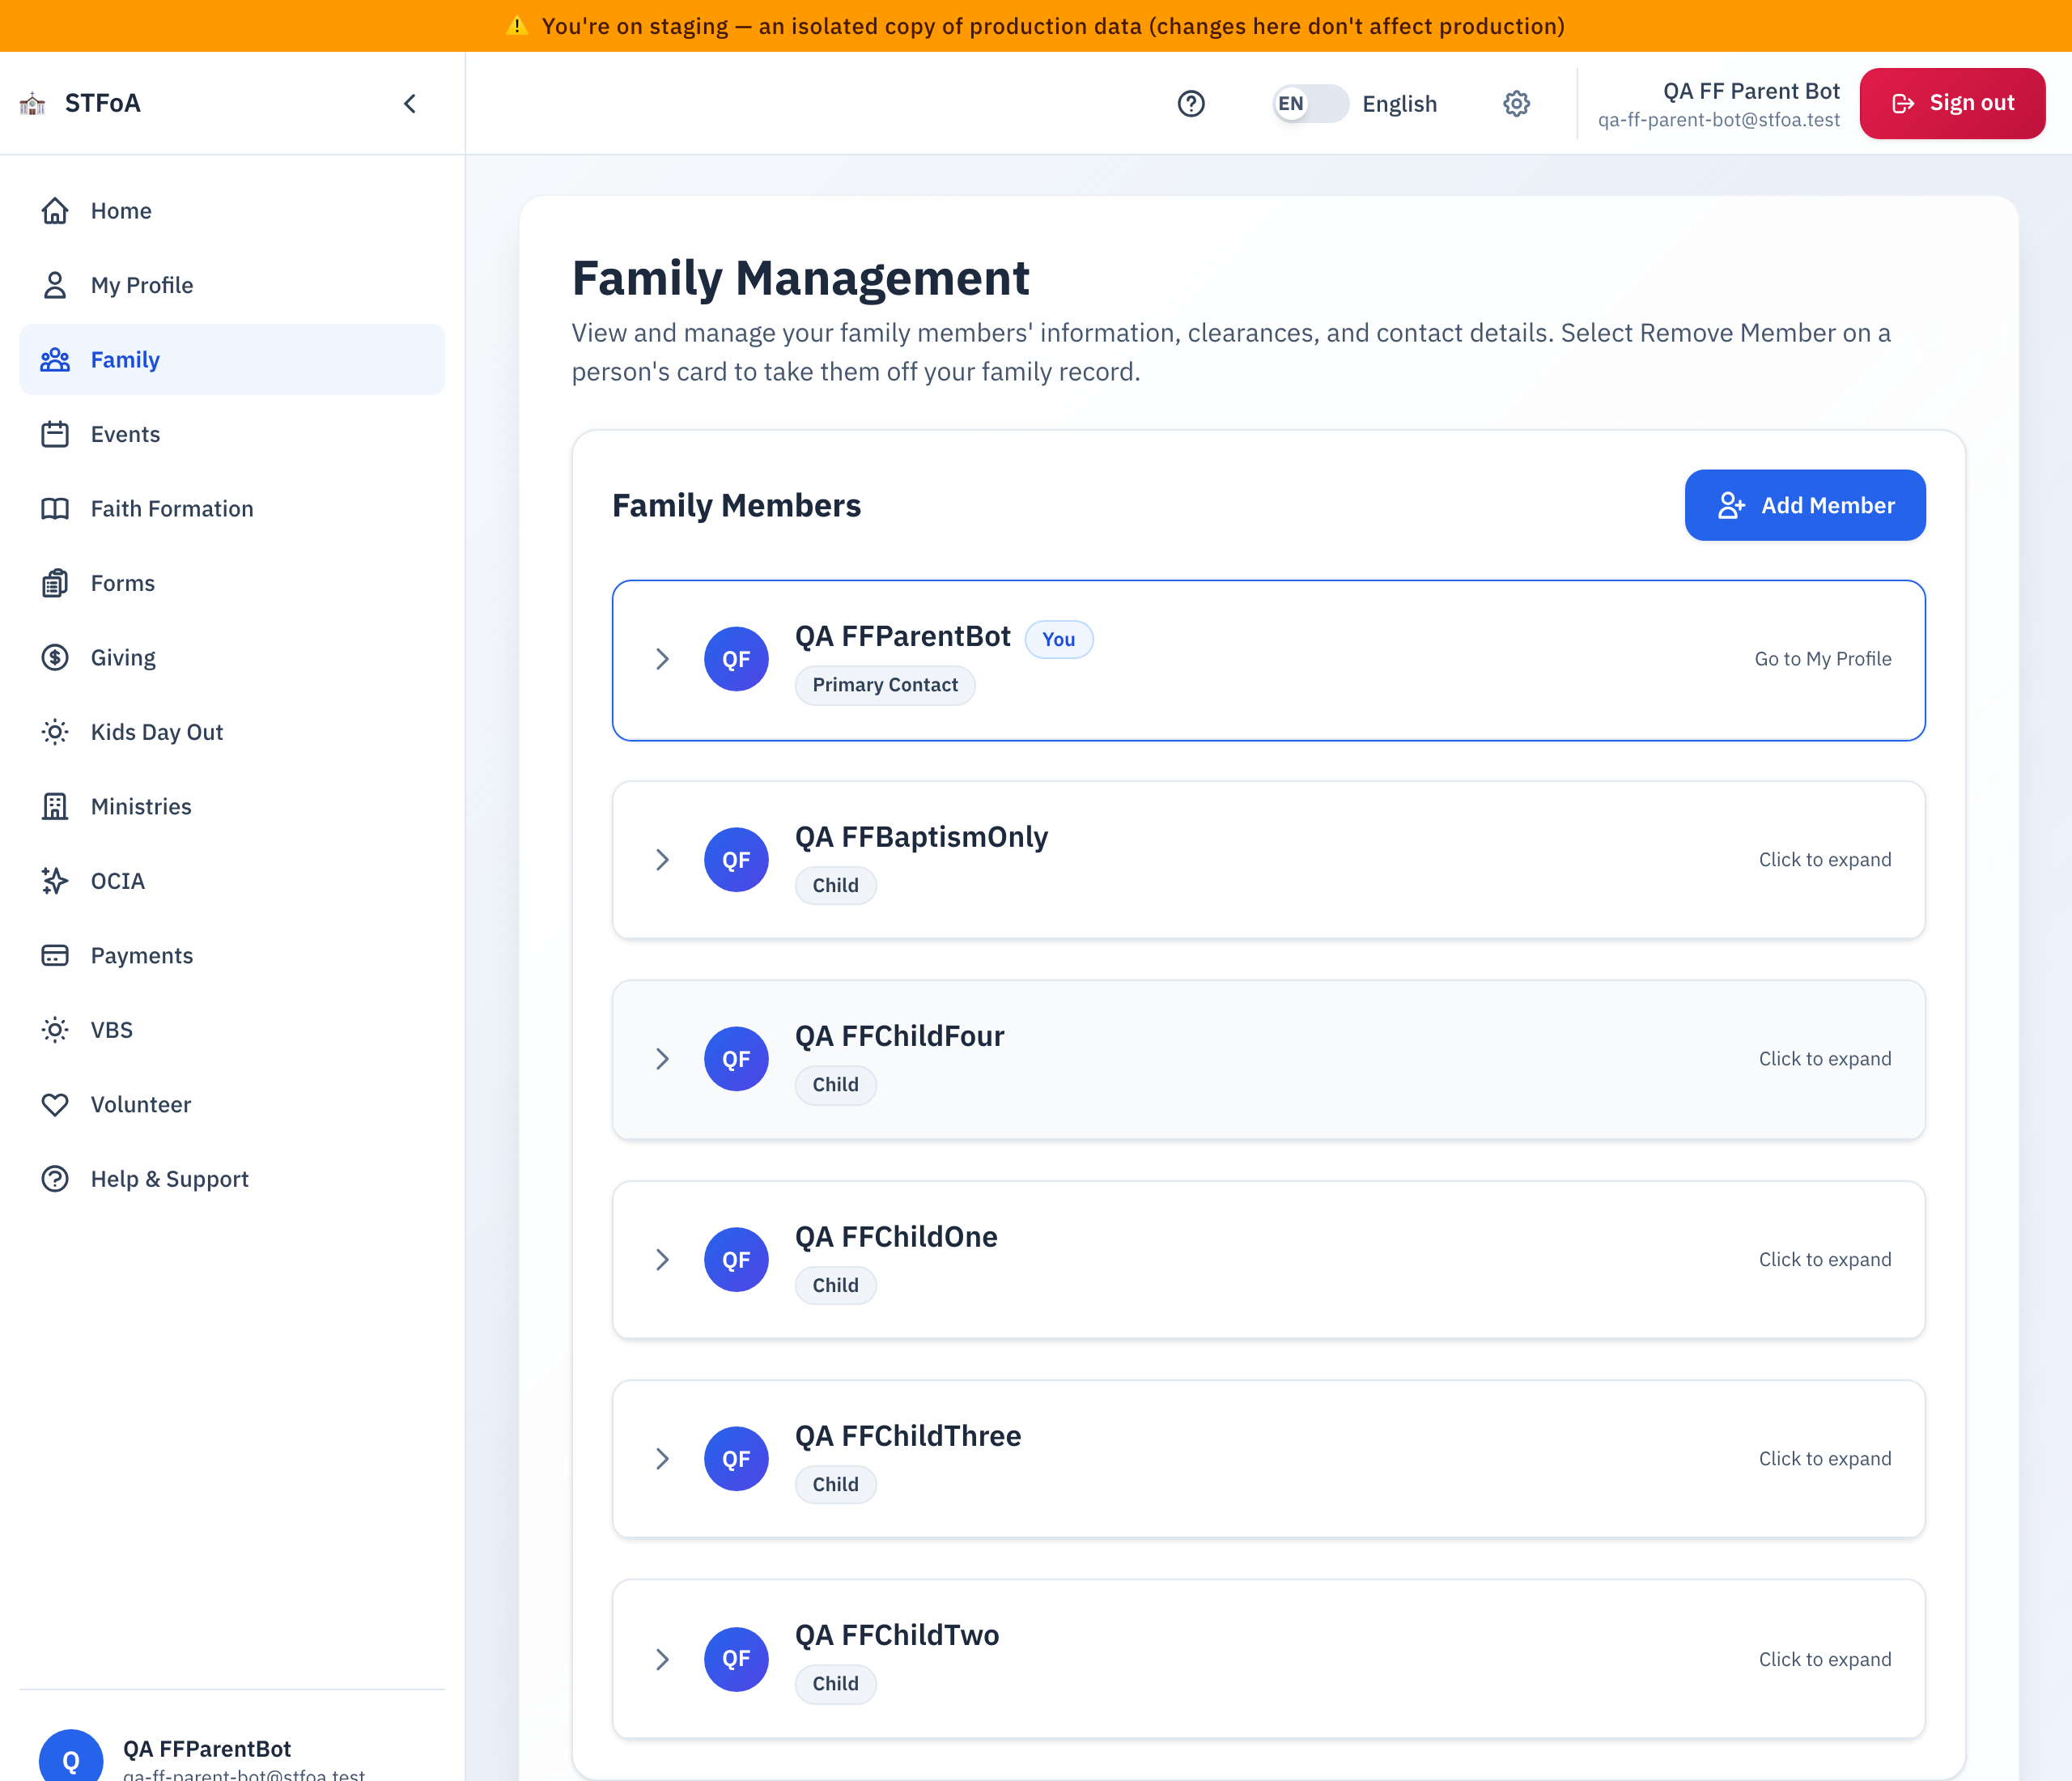
Task: Click the Primary Contact tag
Action: pos(885,685)
